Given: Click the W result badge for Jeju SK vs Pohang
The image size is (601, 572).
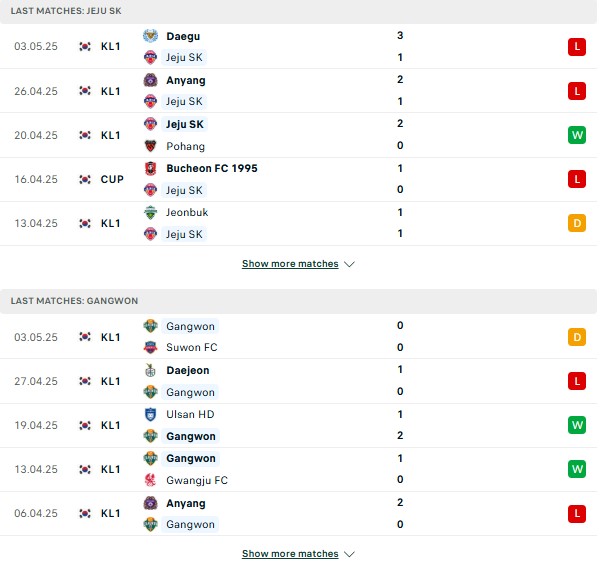Looking at the screenshot, I should click(x=577, y=135).
